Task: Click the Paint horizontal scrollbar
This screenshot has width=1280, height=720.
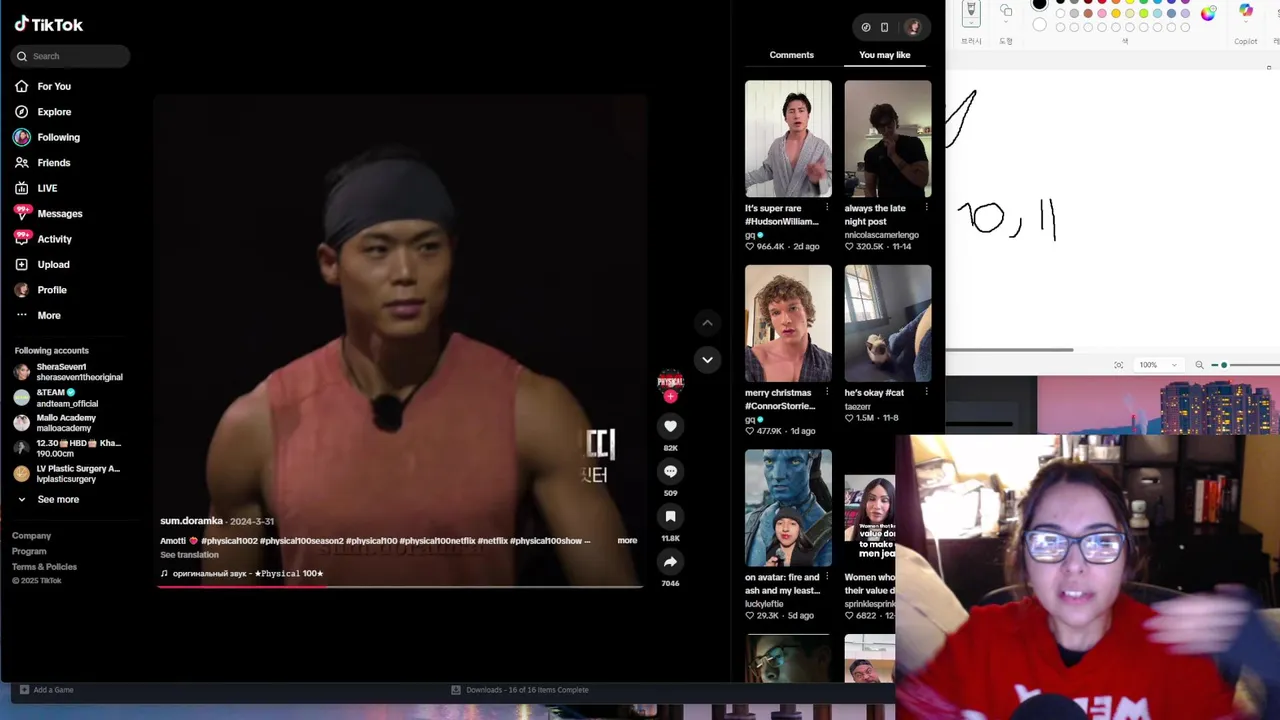Action: (1010, 350)
